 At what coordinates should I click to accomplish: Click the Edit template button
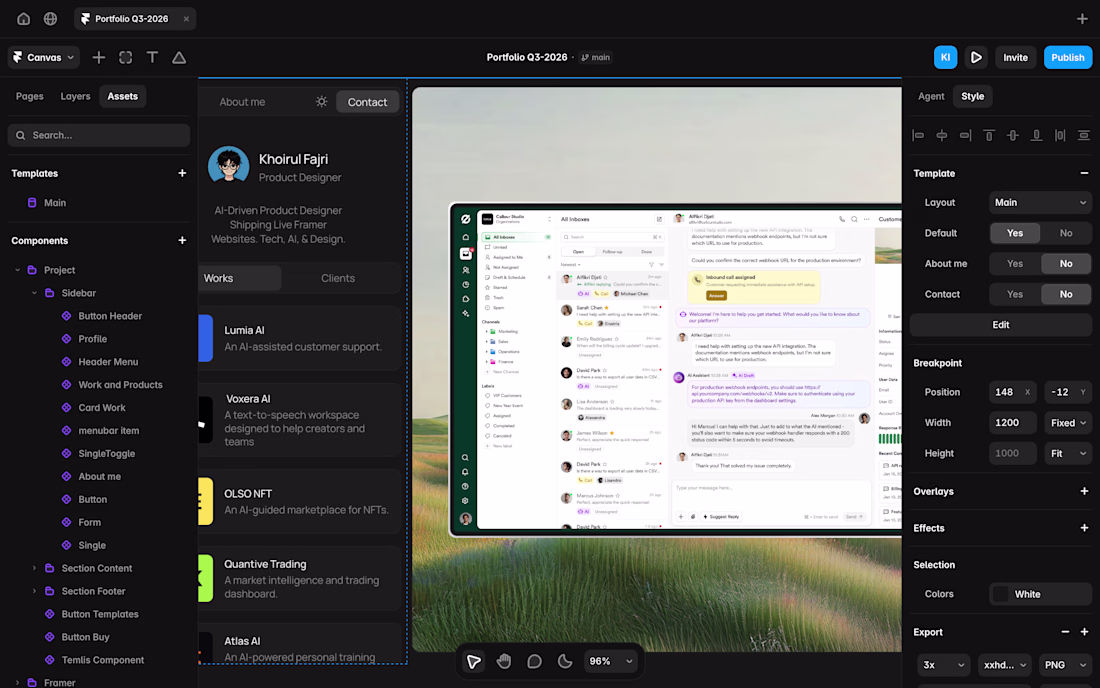(1000, 325)
